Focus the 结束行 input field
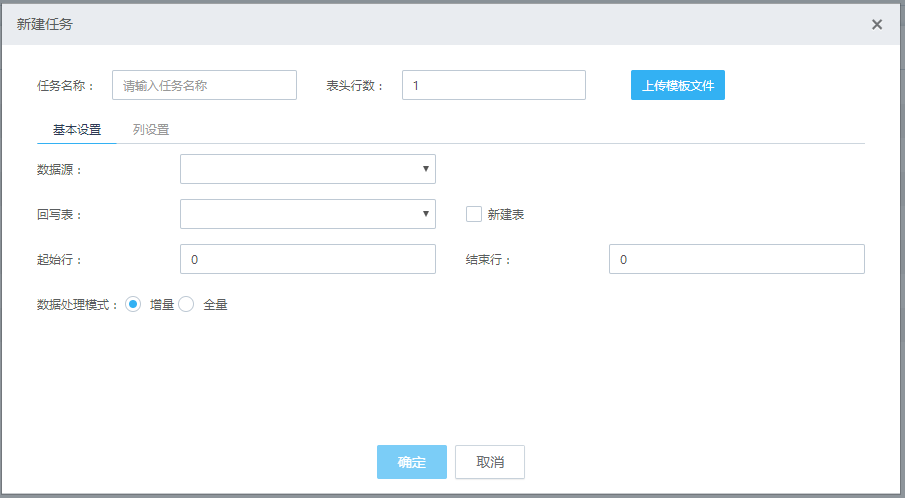The height and width of the screenshot is (498, 905). [x=736, y=259]
